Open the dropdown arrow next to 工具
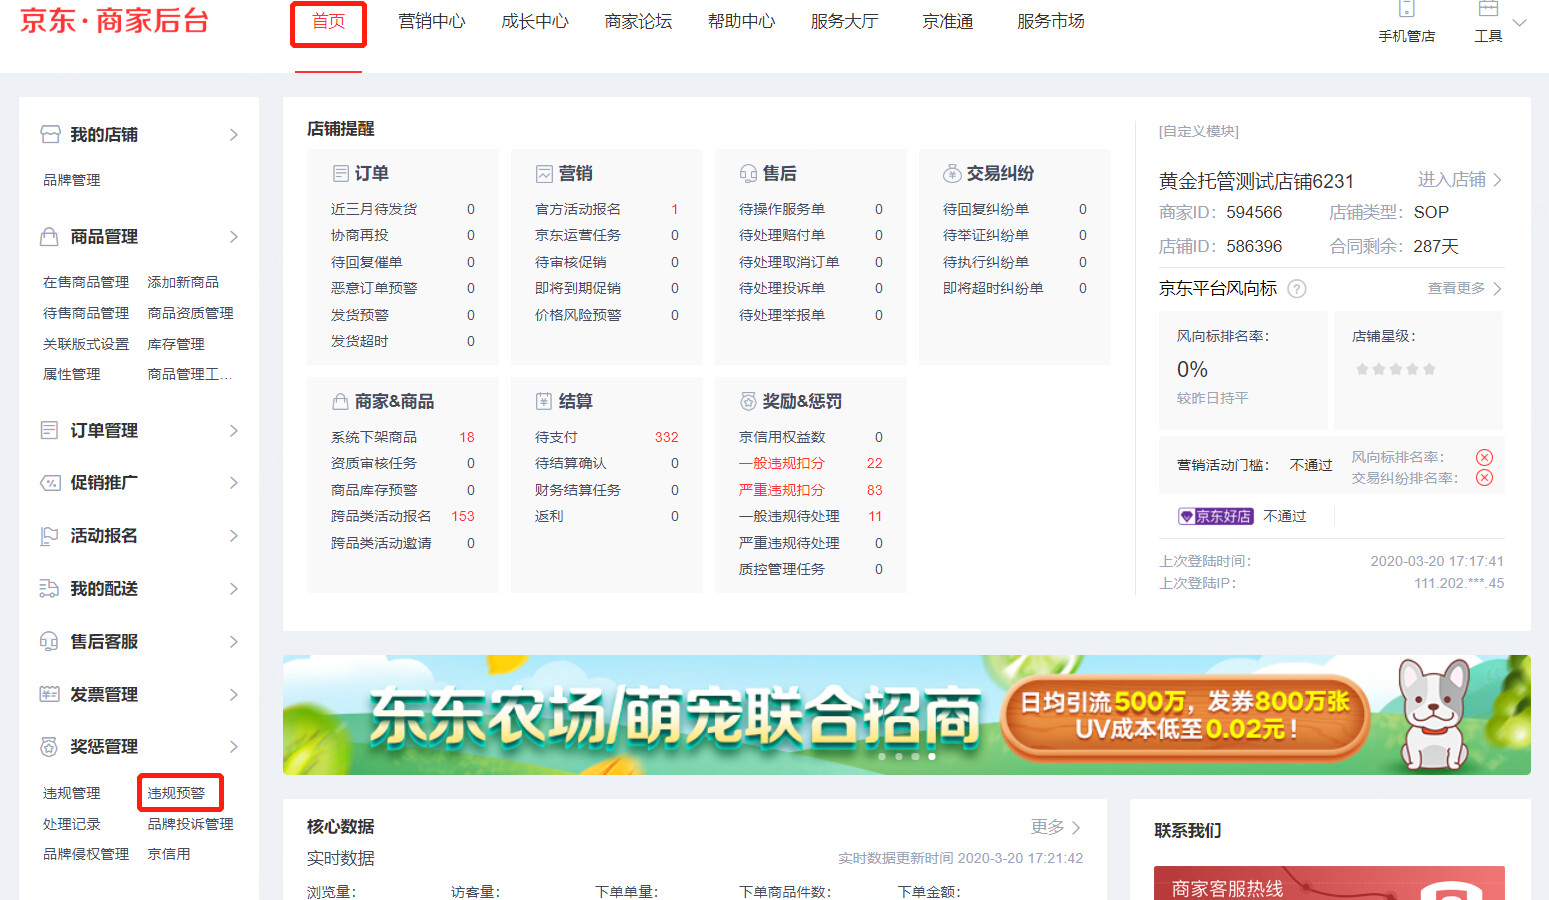The width and height of the screenshot is (1549, 900). point(1520,22)
